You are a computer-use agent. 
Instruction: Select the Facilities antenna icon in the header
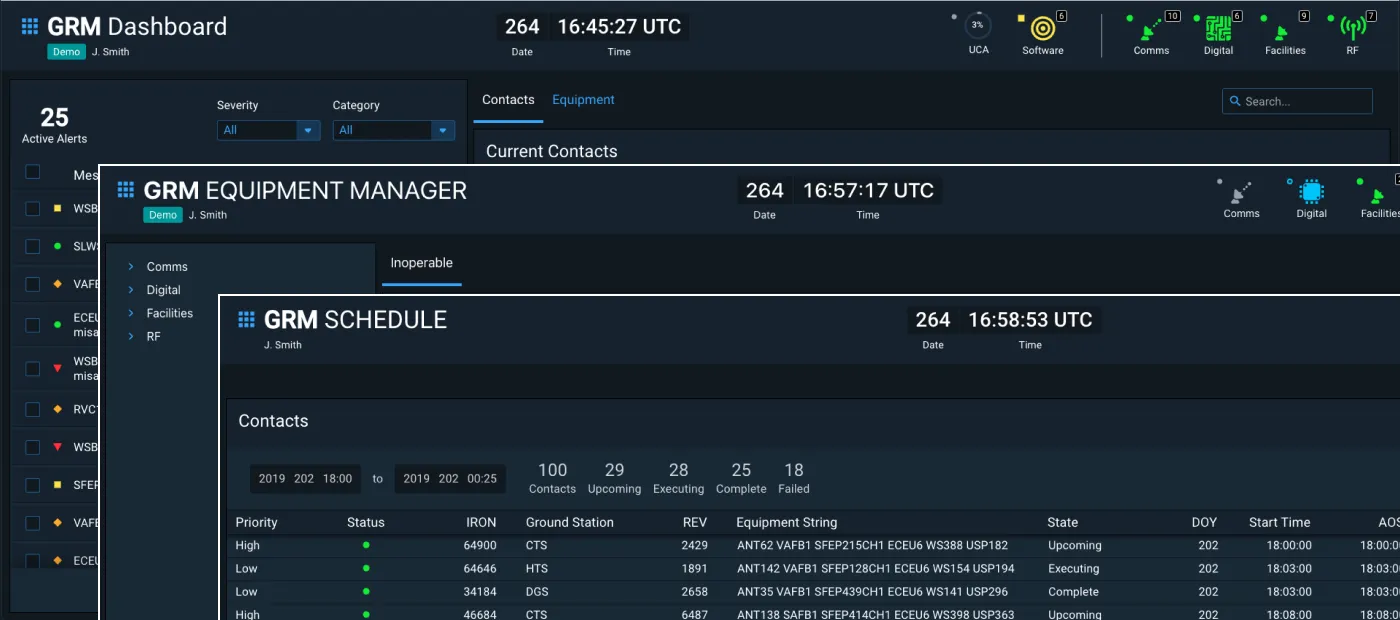pos(1284,30)
